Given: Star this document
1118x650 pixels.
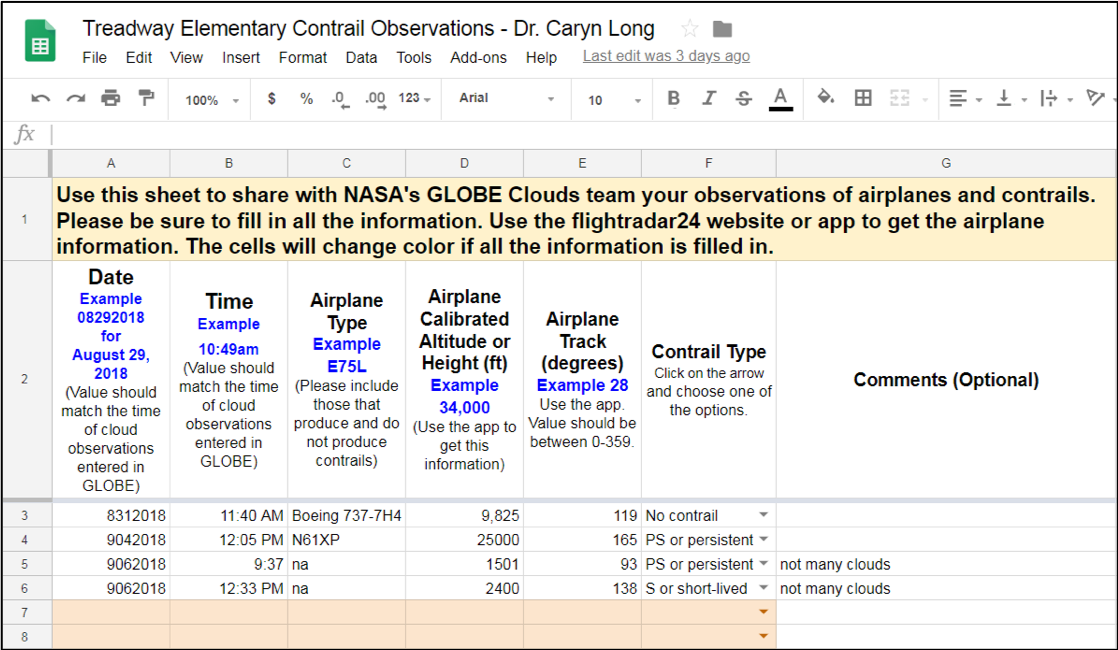Looking at the screenshot, I should (x=689, y=29).
